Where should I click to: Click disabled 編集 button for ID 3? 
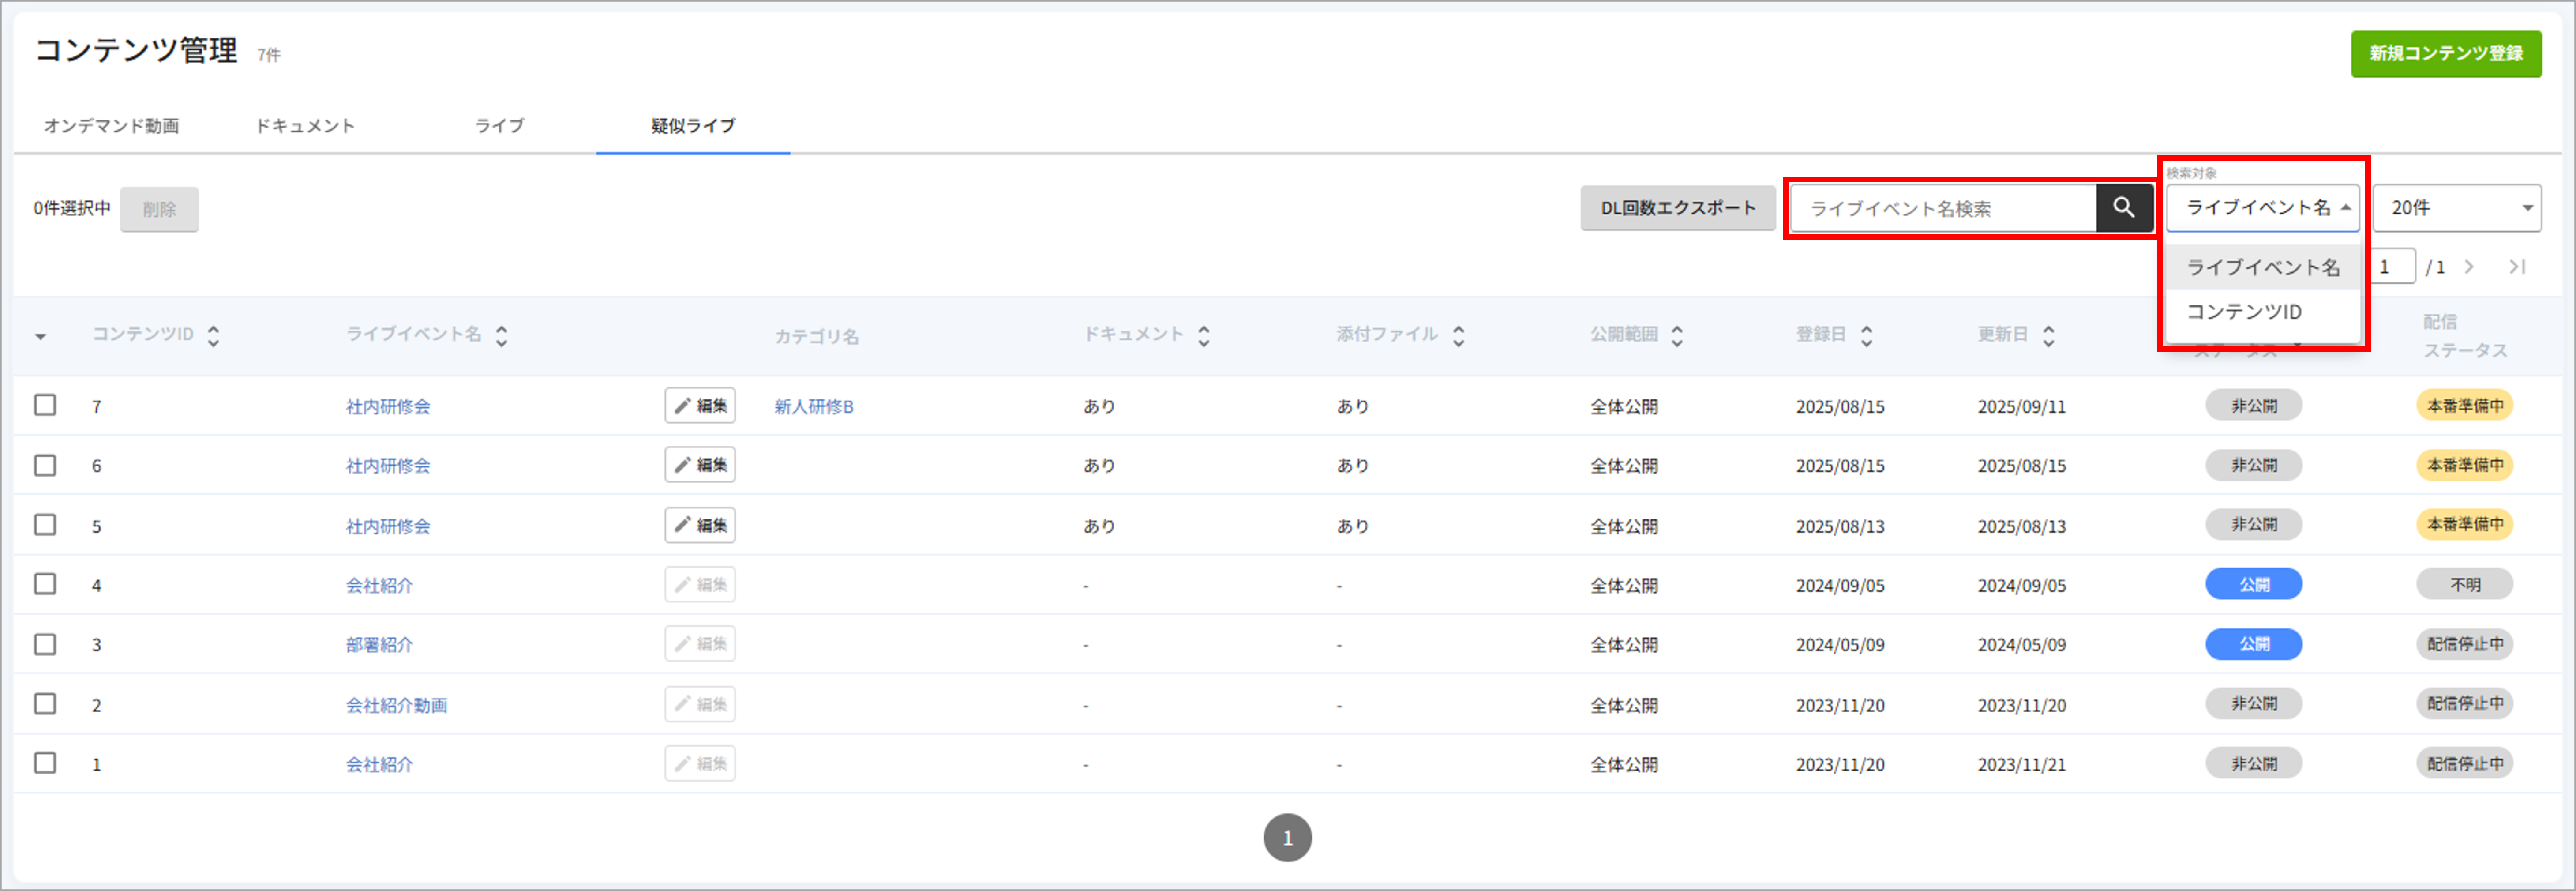tap(700, 644)
